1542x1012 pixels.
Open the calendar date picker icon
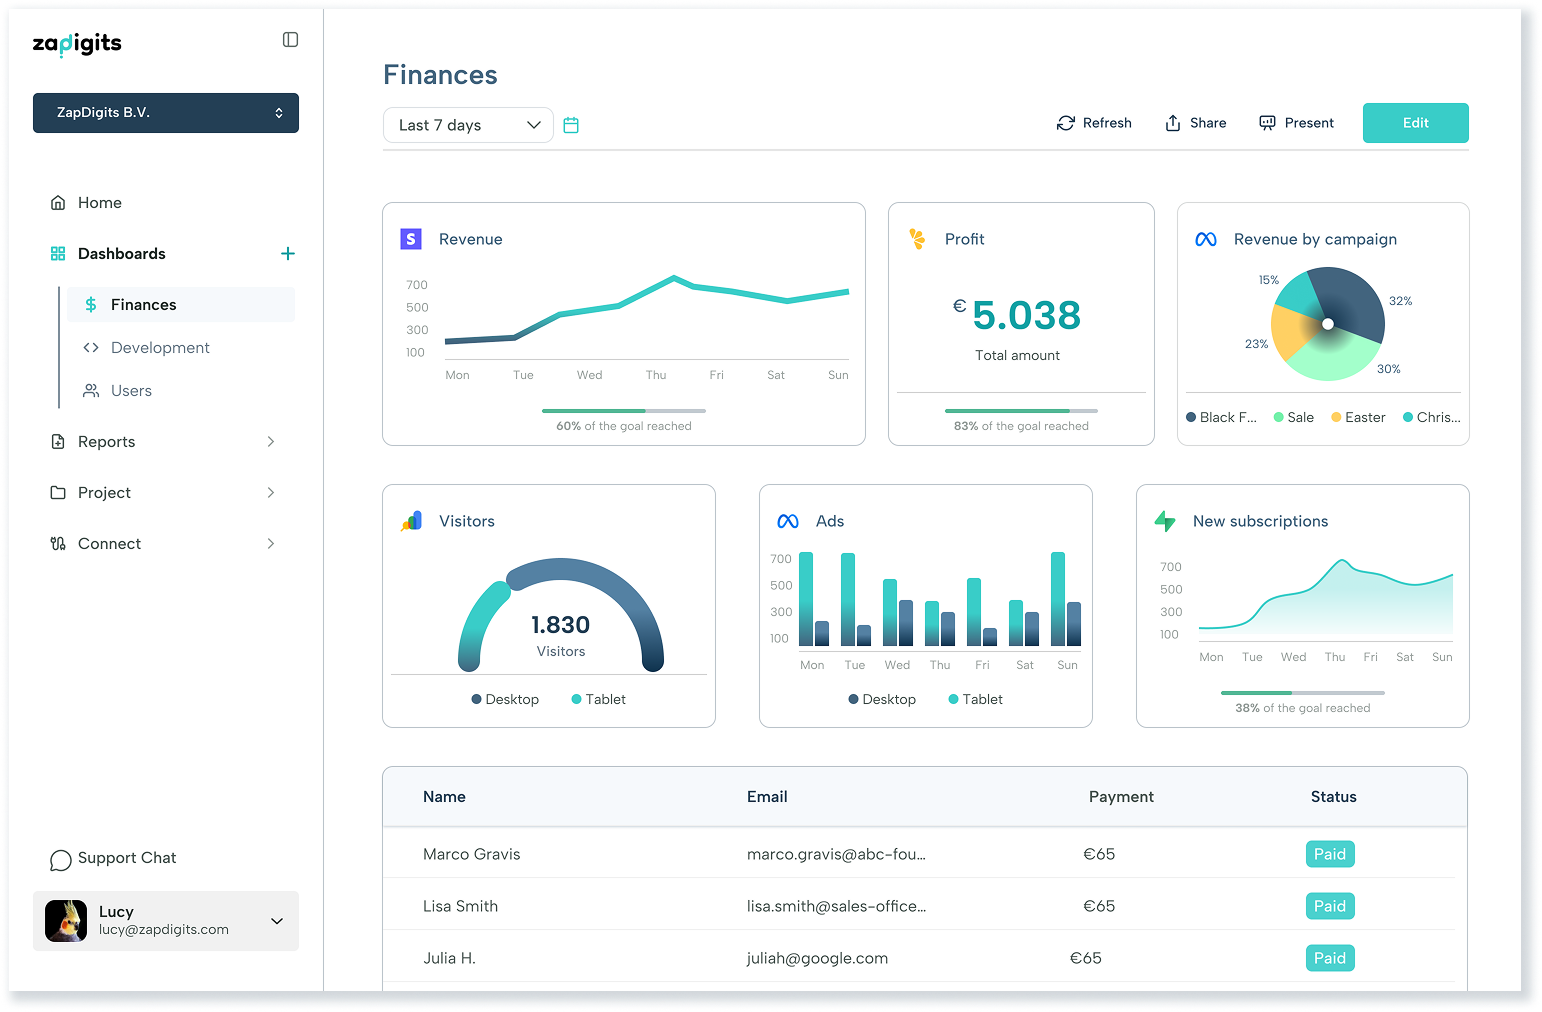tap(571, 125)
